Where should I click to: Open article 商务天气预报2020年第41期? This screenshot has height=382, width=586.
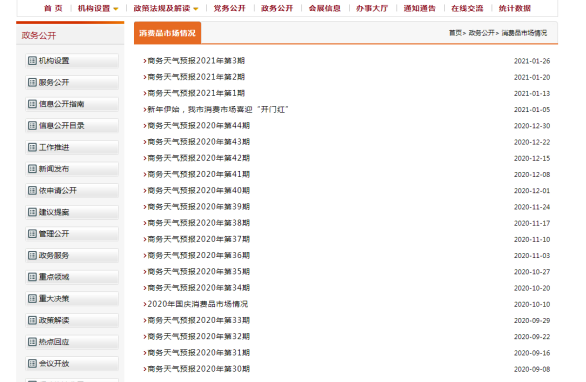click(x=198, y=174)
